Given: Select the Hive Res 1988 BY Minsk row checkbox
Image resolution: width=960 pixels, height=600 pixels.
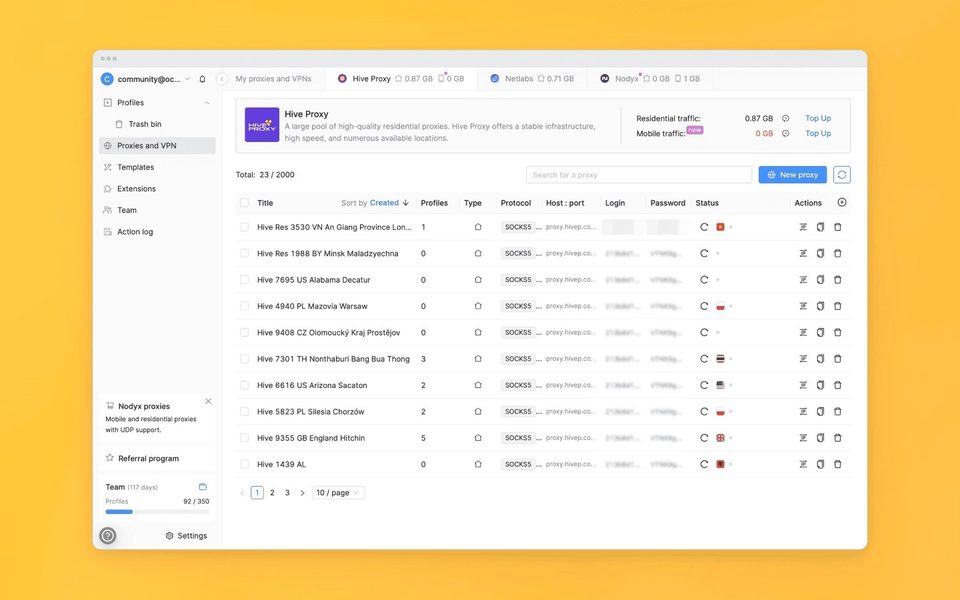Looking at the screenshot, I should [x=244, y=253].
